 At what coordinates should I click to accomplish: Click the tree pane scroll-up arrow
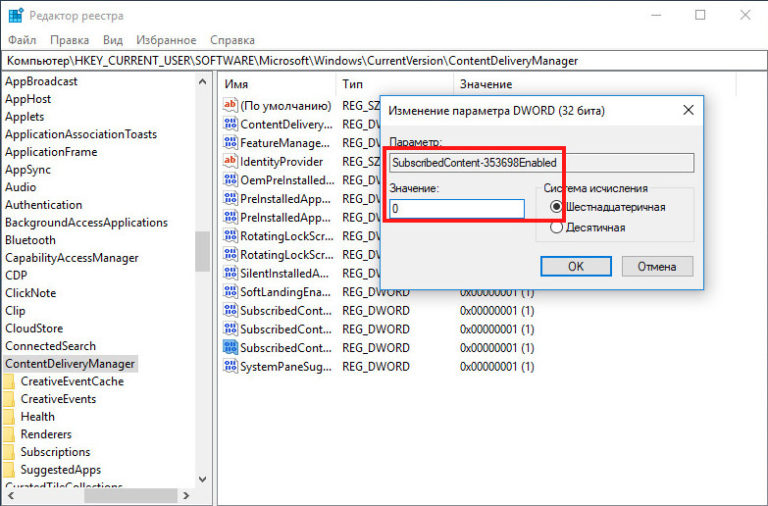point(203,81)
